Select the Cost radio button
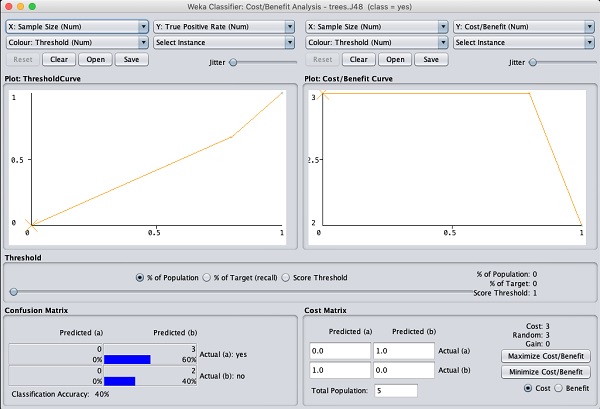Image resolution: width=600 pixels, height=409 pixels. pos(528,388)
